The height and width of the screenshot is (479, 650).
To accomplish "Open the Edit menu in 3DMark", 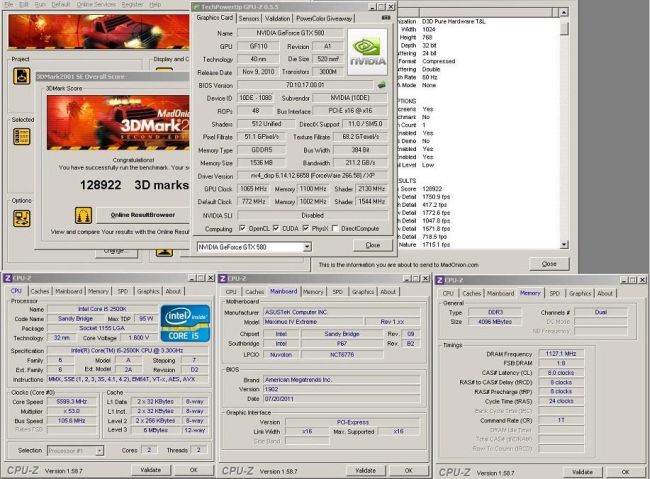I will (x=24, y=5).
